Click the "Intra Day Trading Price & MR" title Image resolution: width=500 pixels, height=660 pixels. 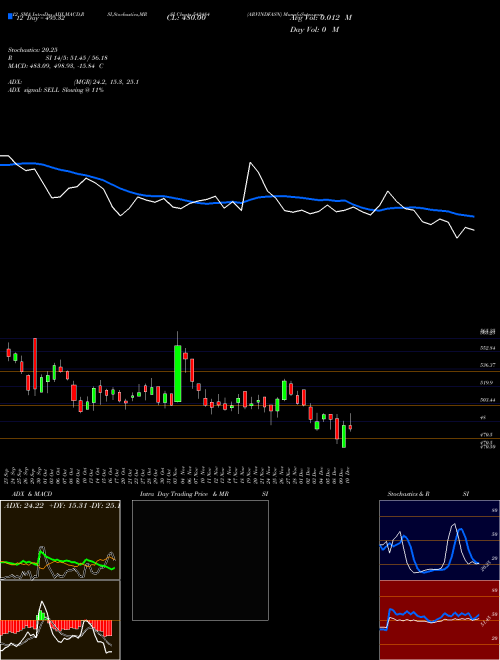pos(185,494)
